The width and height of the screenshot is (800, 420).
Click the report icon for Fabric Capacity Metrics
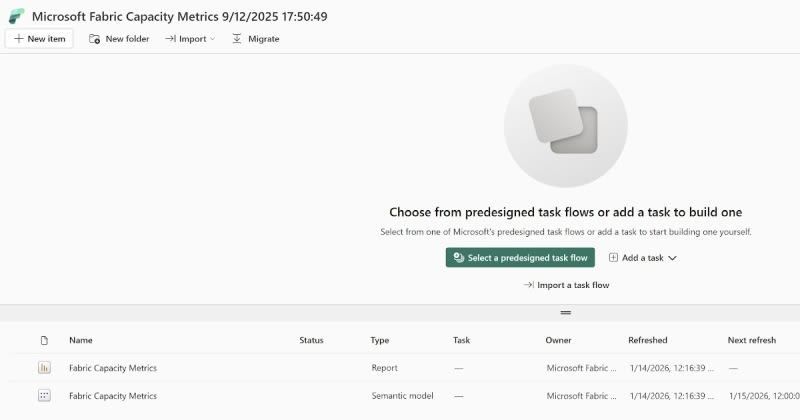[x=44, y=368]
